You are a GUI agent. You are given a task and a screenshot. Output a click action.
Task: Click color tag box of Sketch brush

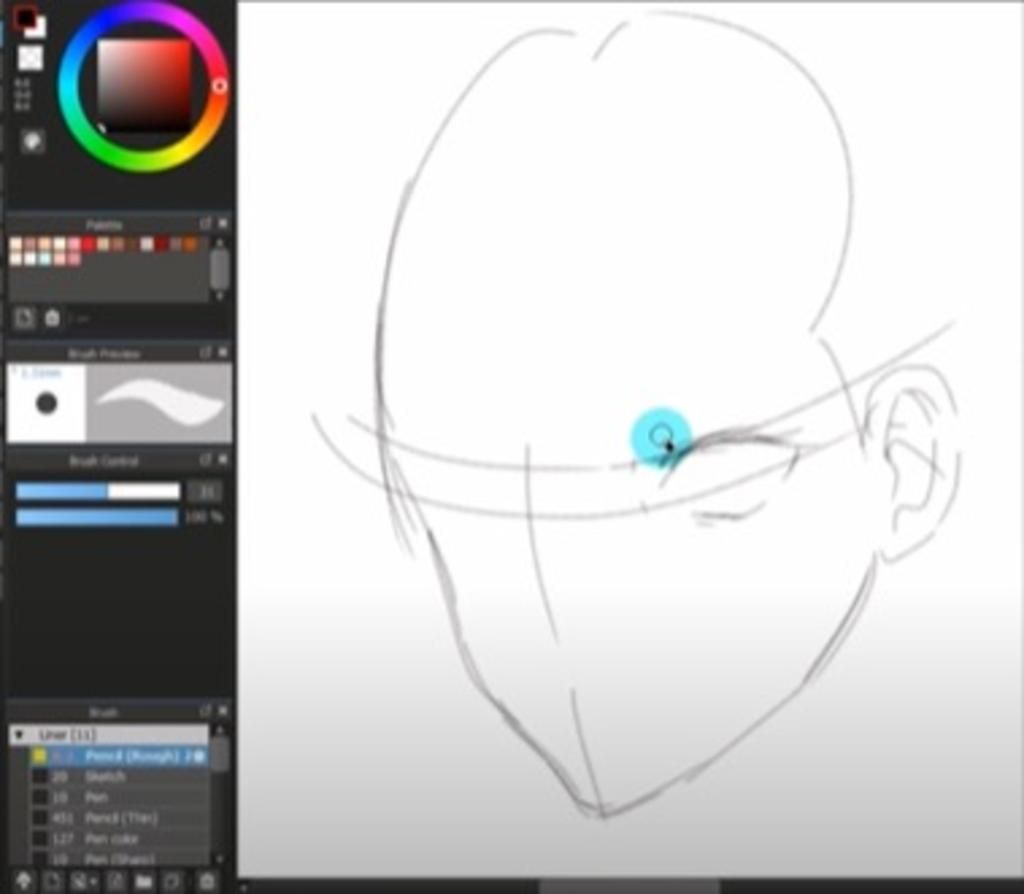(39, 777)
